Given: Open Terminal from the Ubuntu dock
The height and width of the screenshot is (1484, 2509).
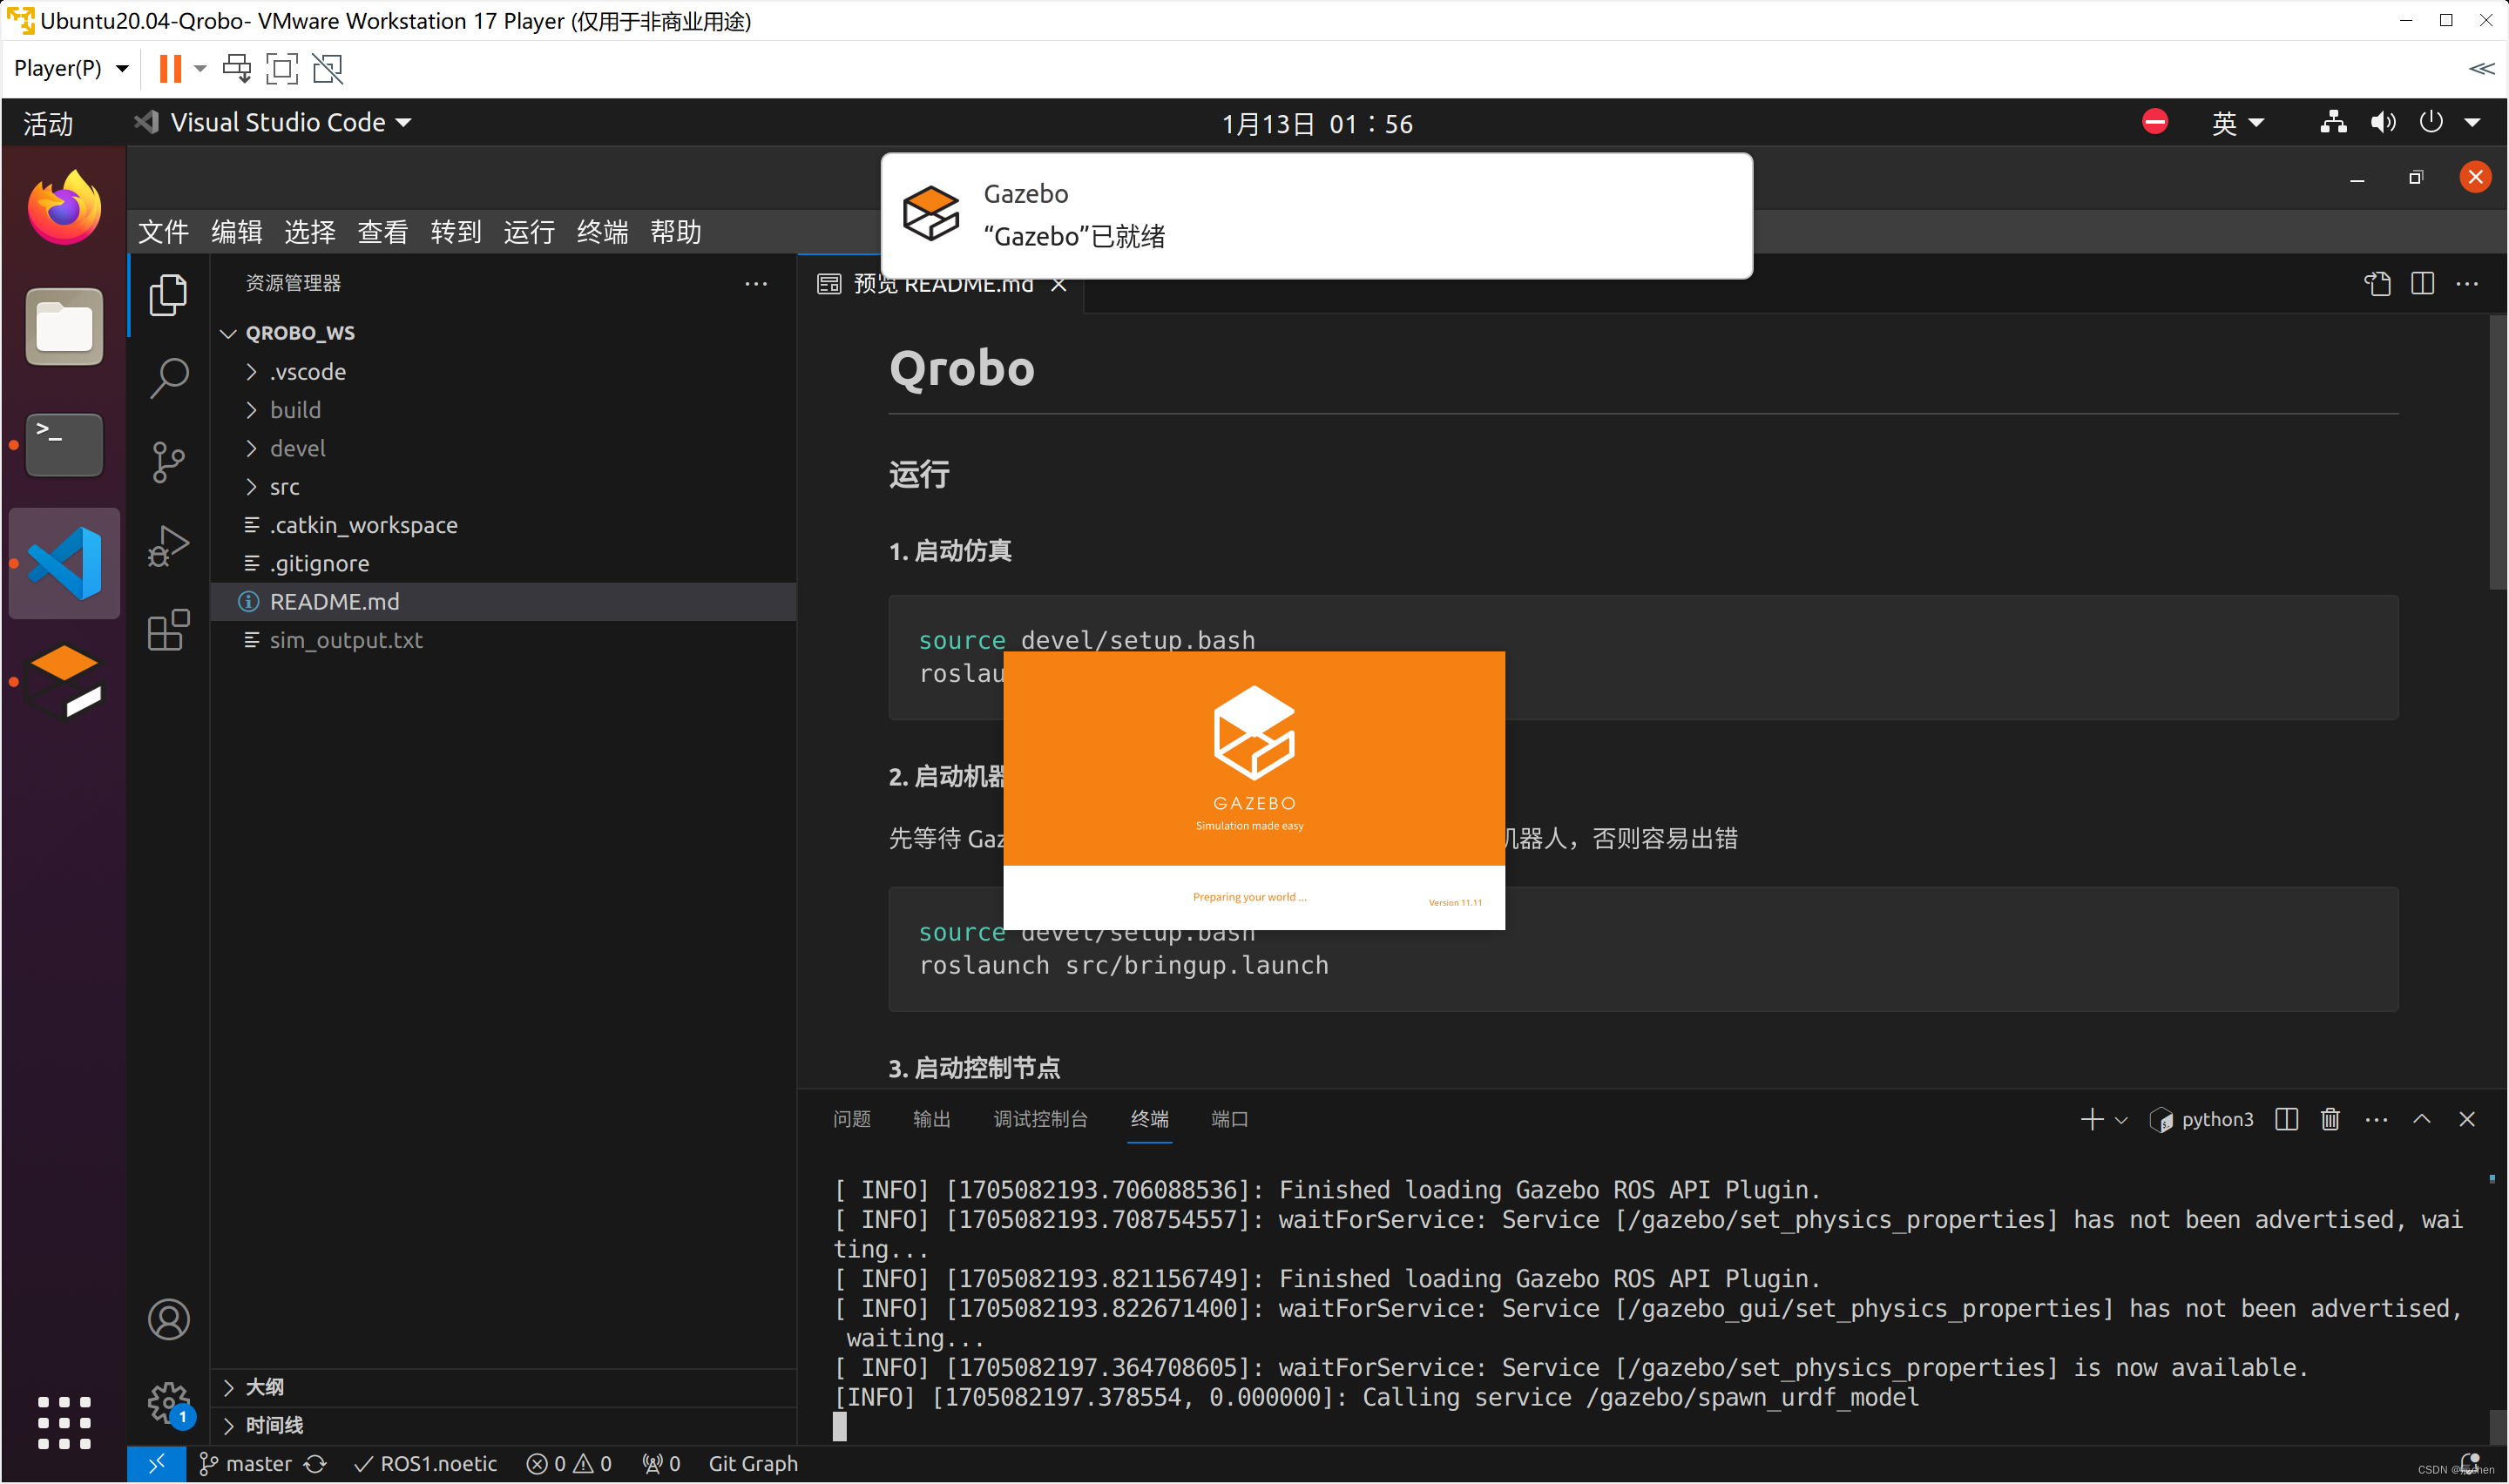Looking at the screenshot, I should [x=64, y=445].
